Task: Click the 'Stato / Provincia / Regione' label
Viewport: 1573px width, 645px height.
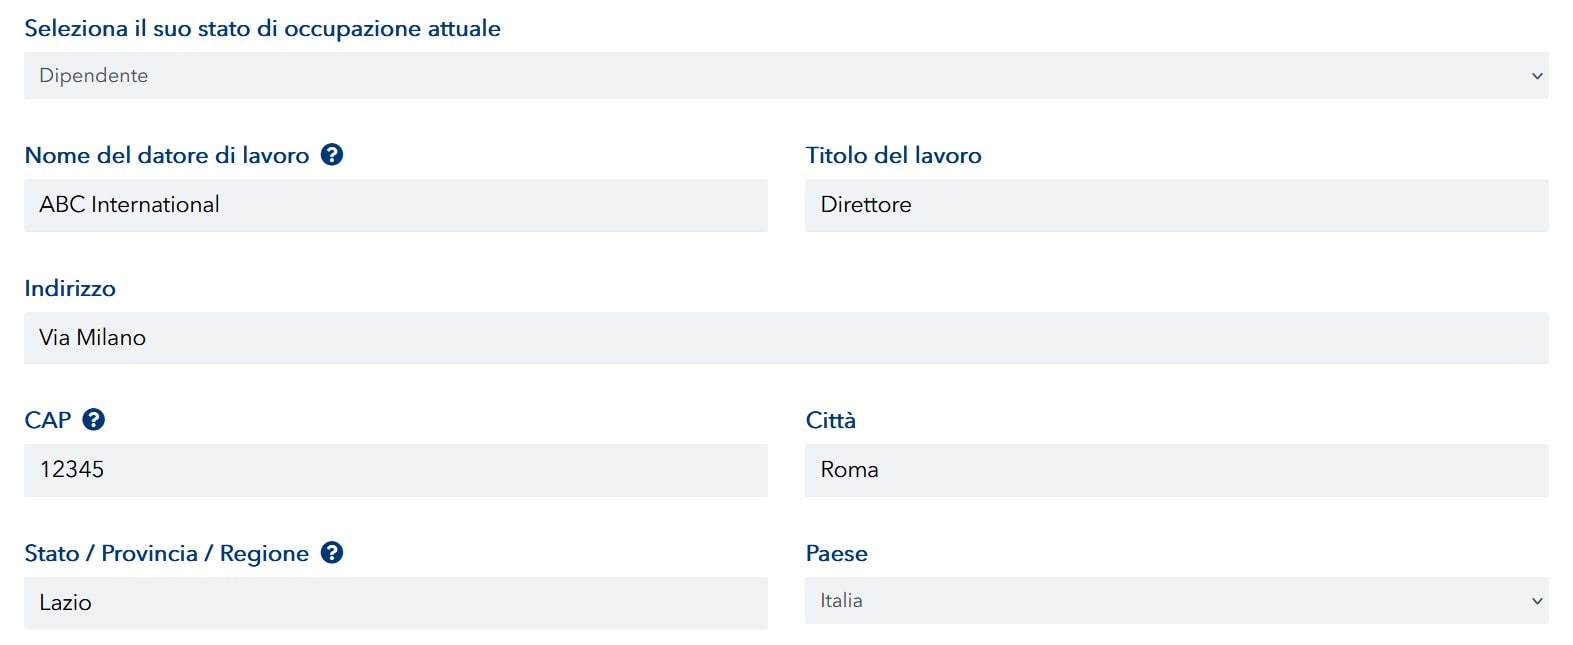Action: click(167, 554)
